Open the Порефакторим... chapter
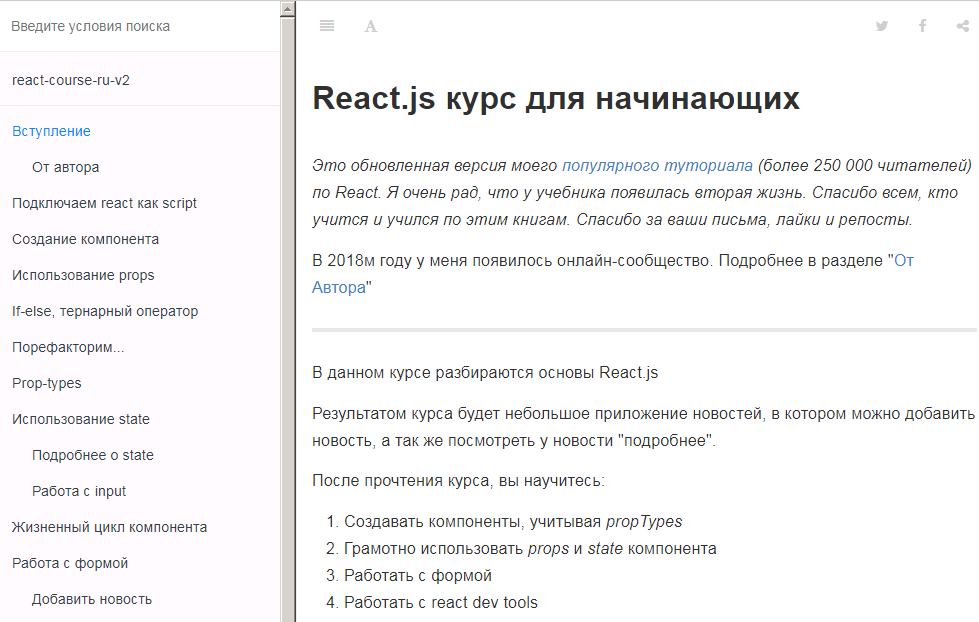979x622 pixels. [x=68, y=347]
